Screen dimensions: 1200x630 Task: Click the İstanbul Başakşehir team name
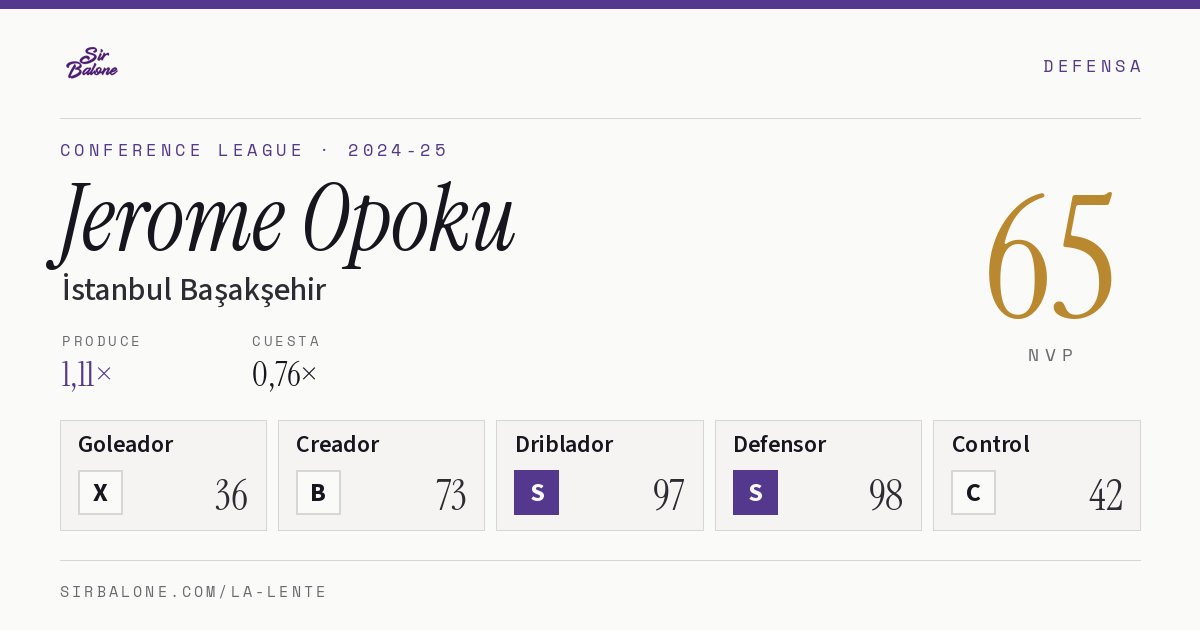[194, 290]
